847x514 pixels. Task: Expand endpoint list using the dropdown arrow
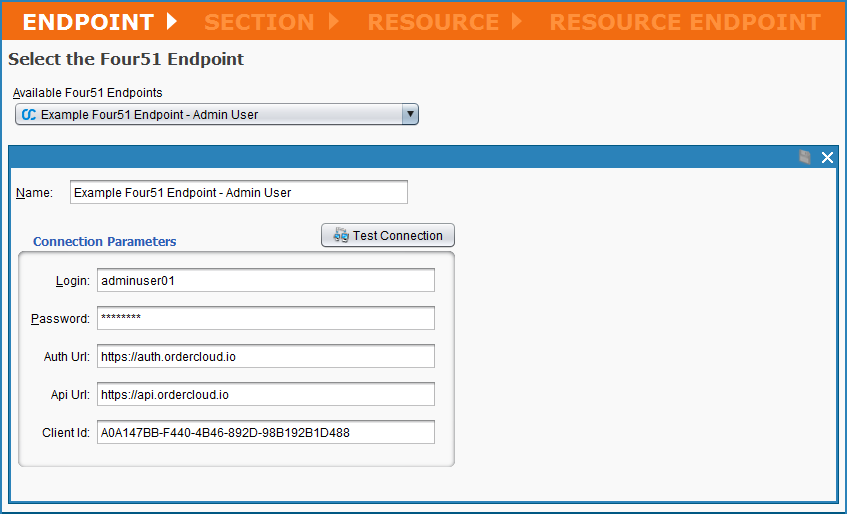click(409, 115)
